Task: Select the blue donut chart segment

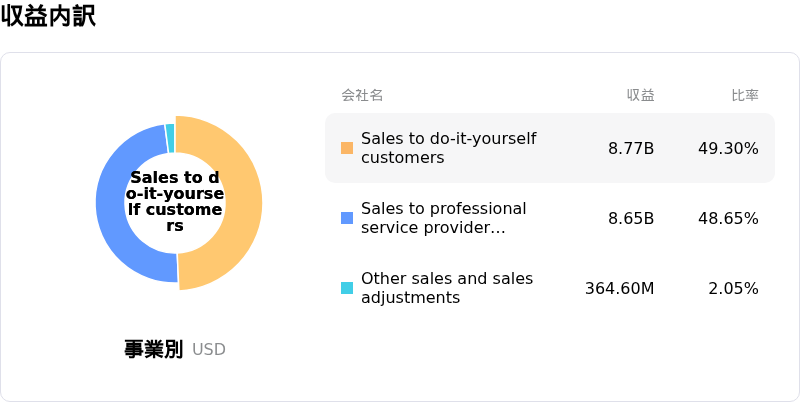Action: click(115, 205)
